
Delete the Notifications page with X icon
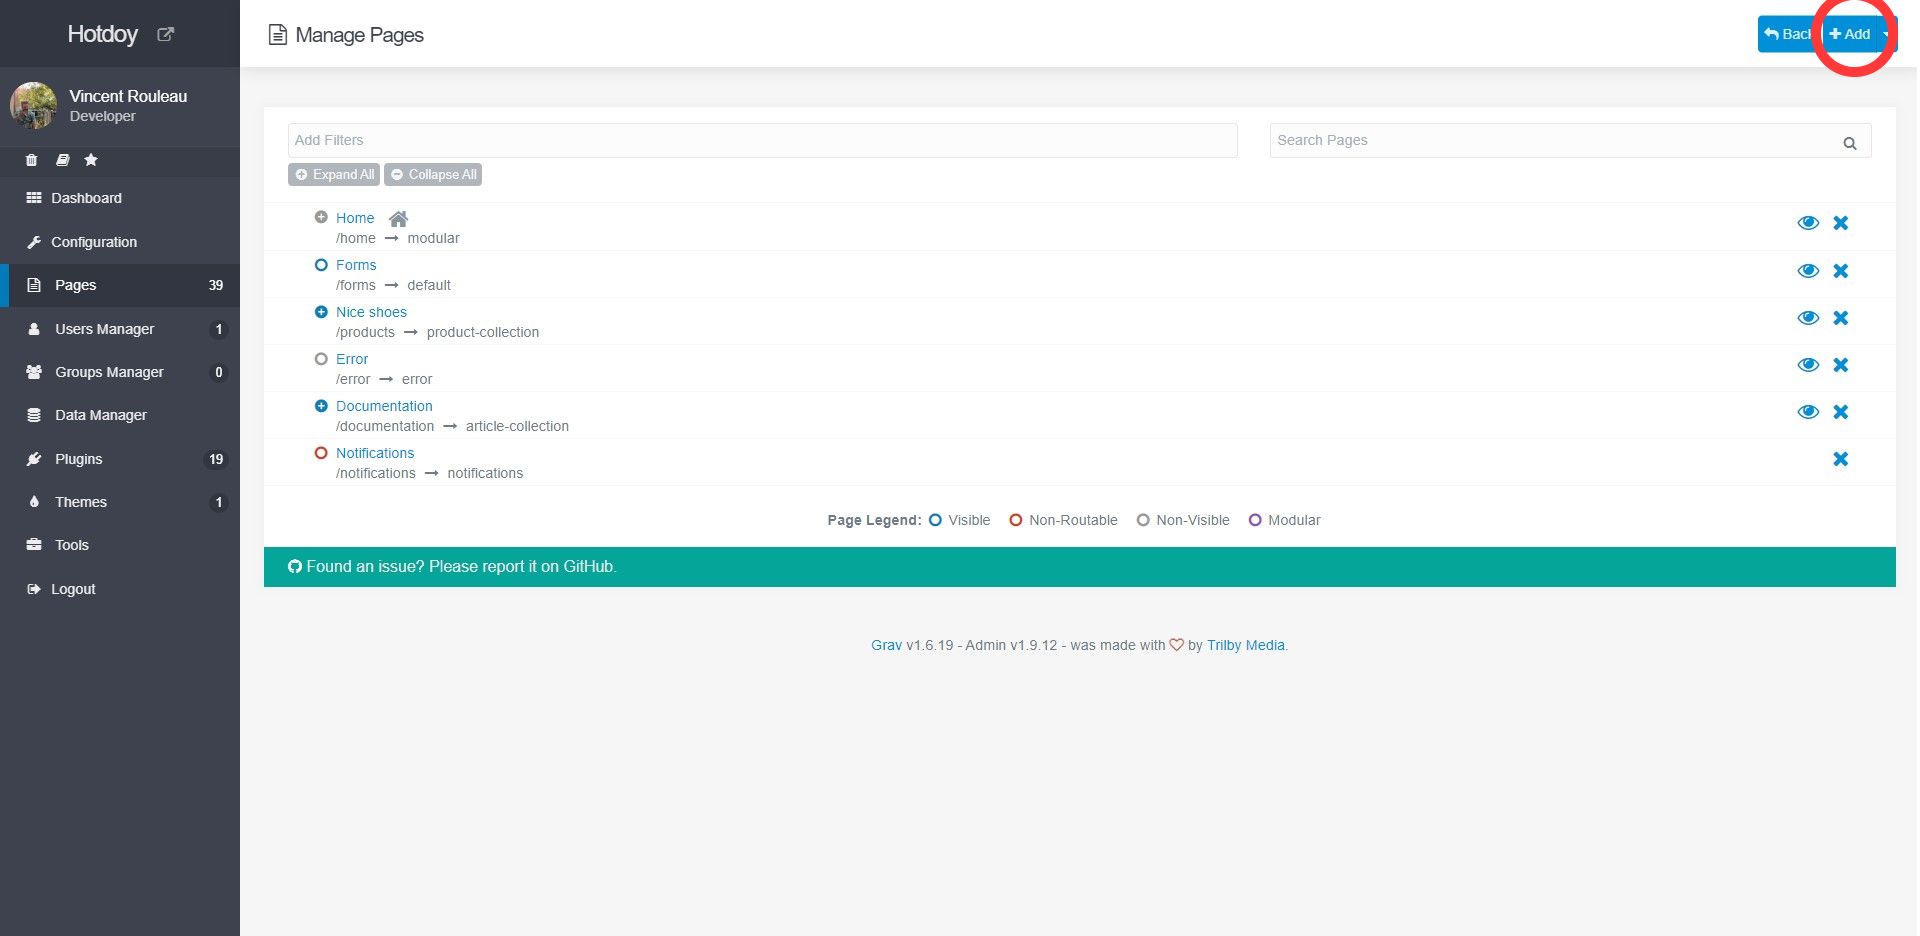1840,459
